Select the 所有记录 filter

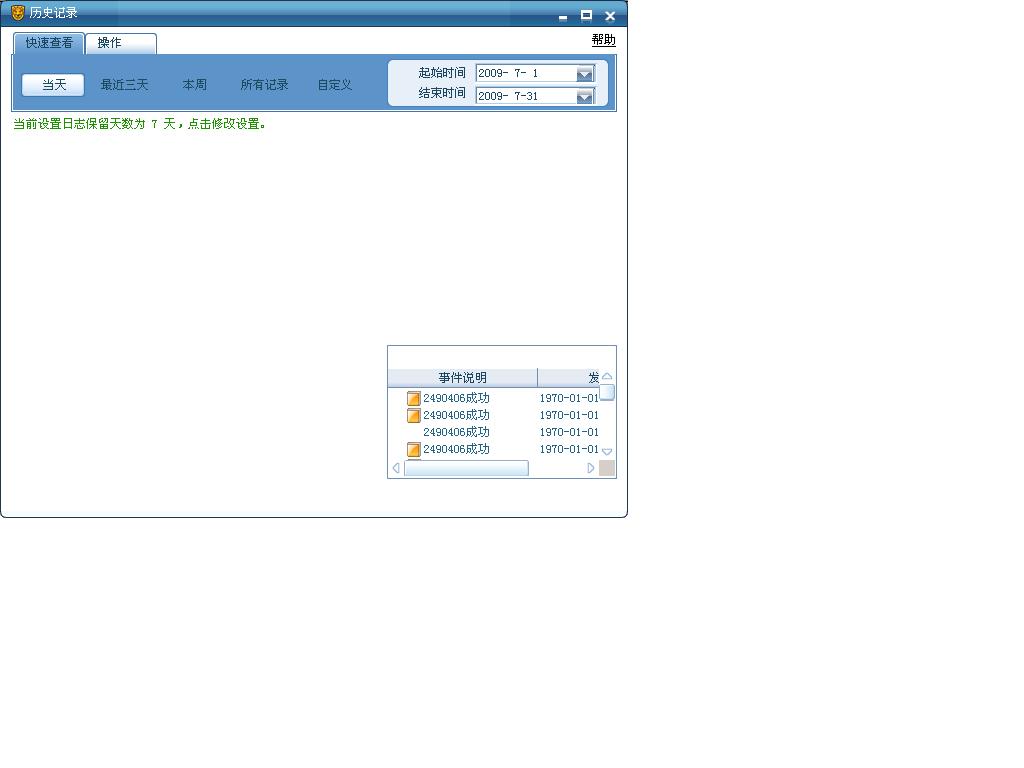[264, 85]
